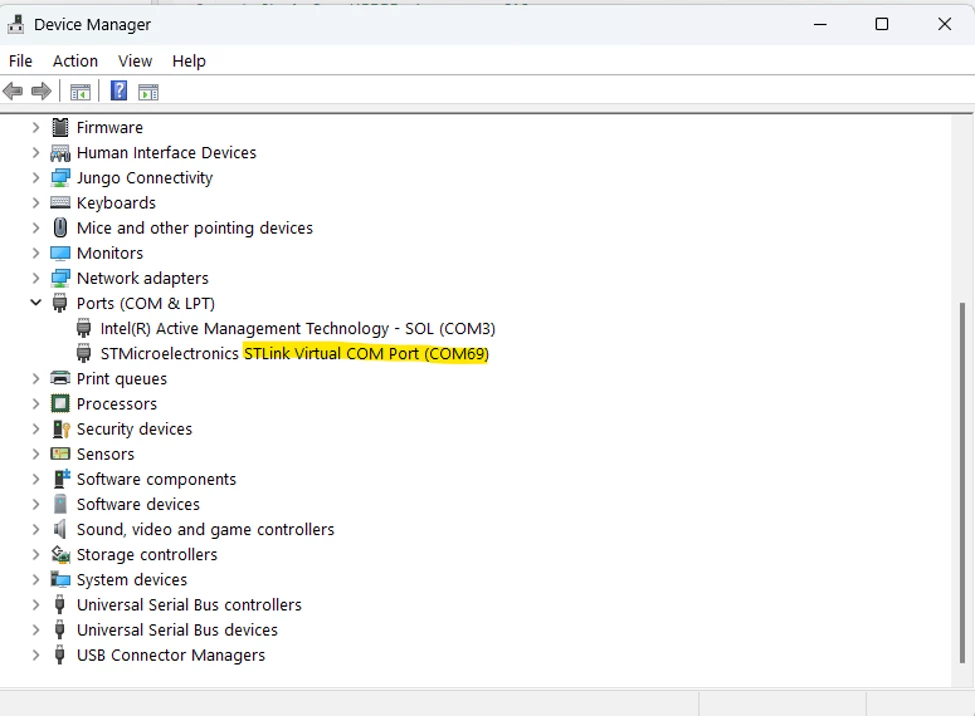Screen dimensions: 975x716
Task: Select the USB Connector Managers label
Action: (170, 655)
